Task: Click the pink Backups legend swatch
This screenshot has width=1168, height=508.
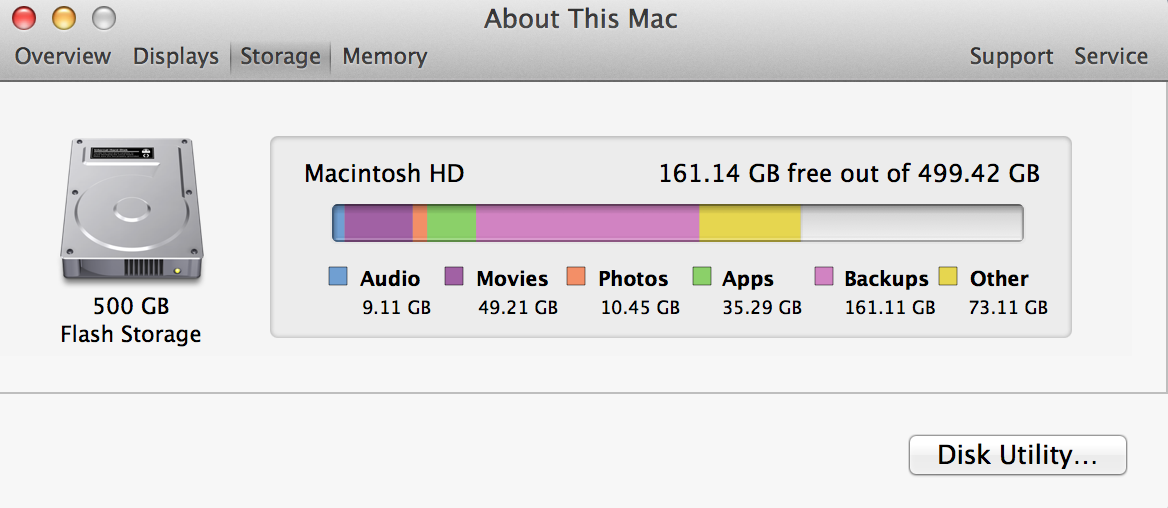Action: (824, 276)
